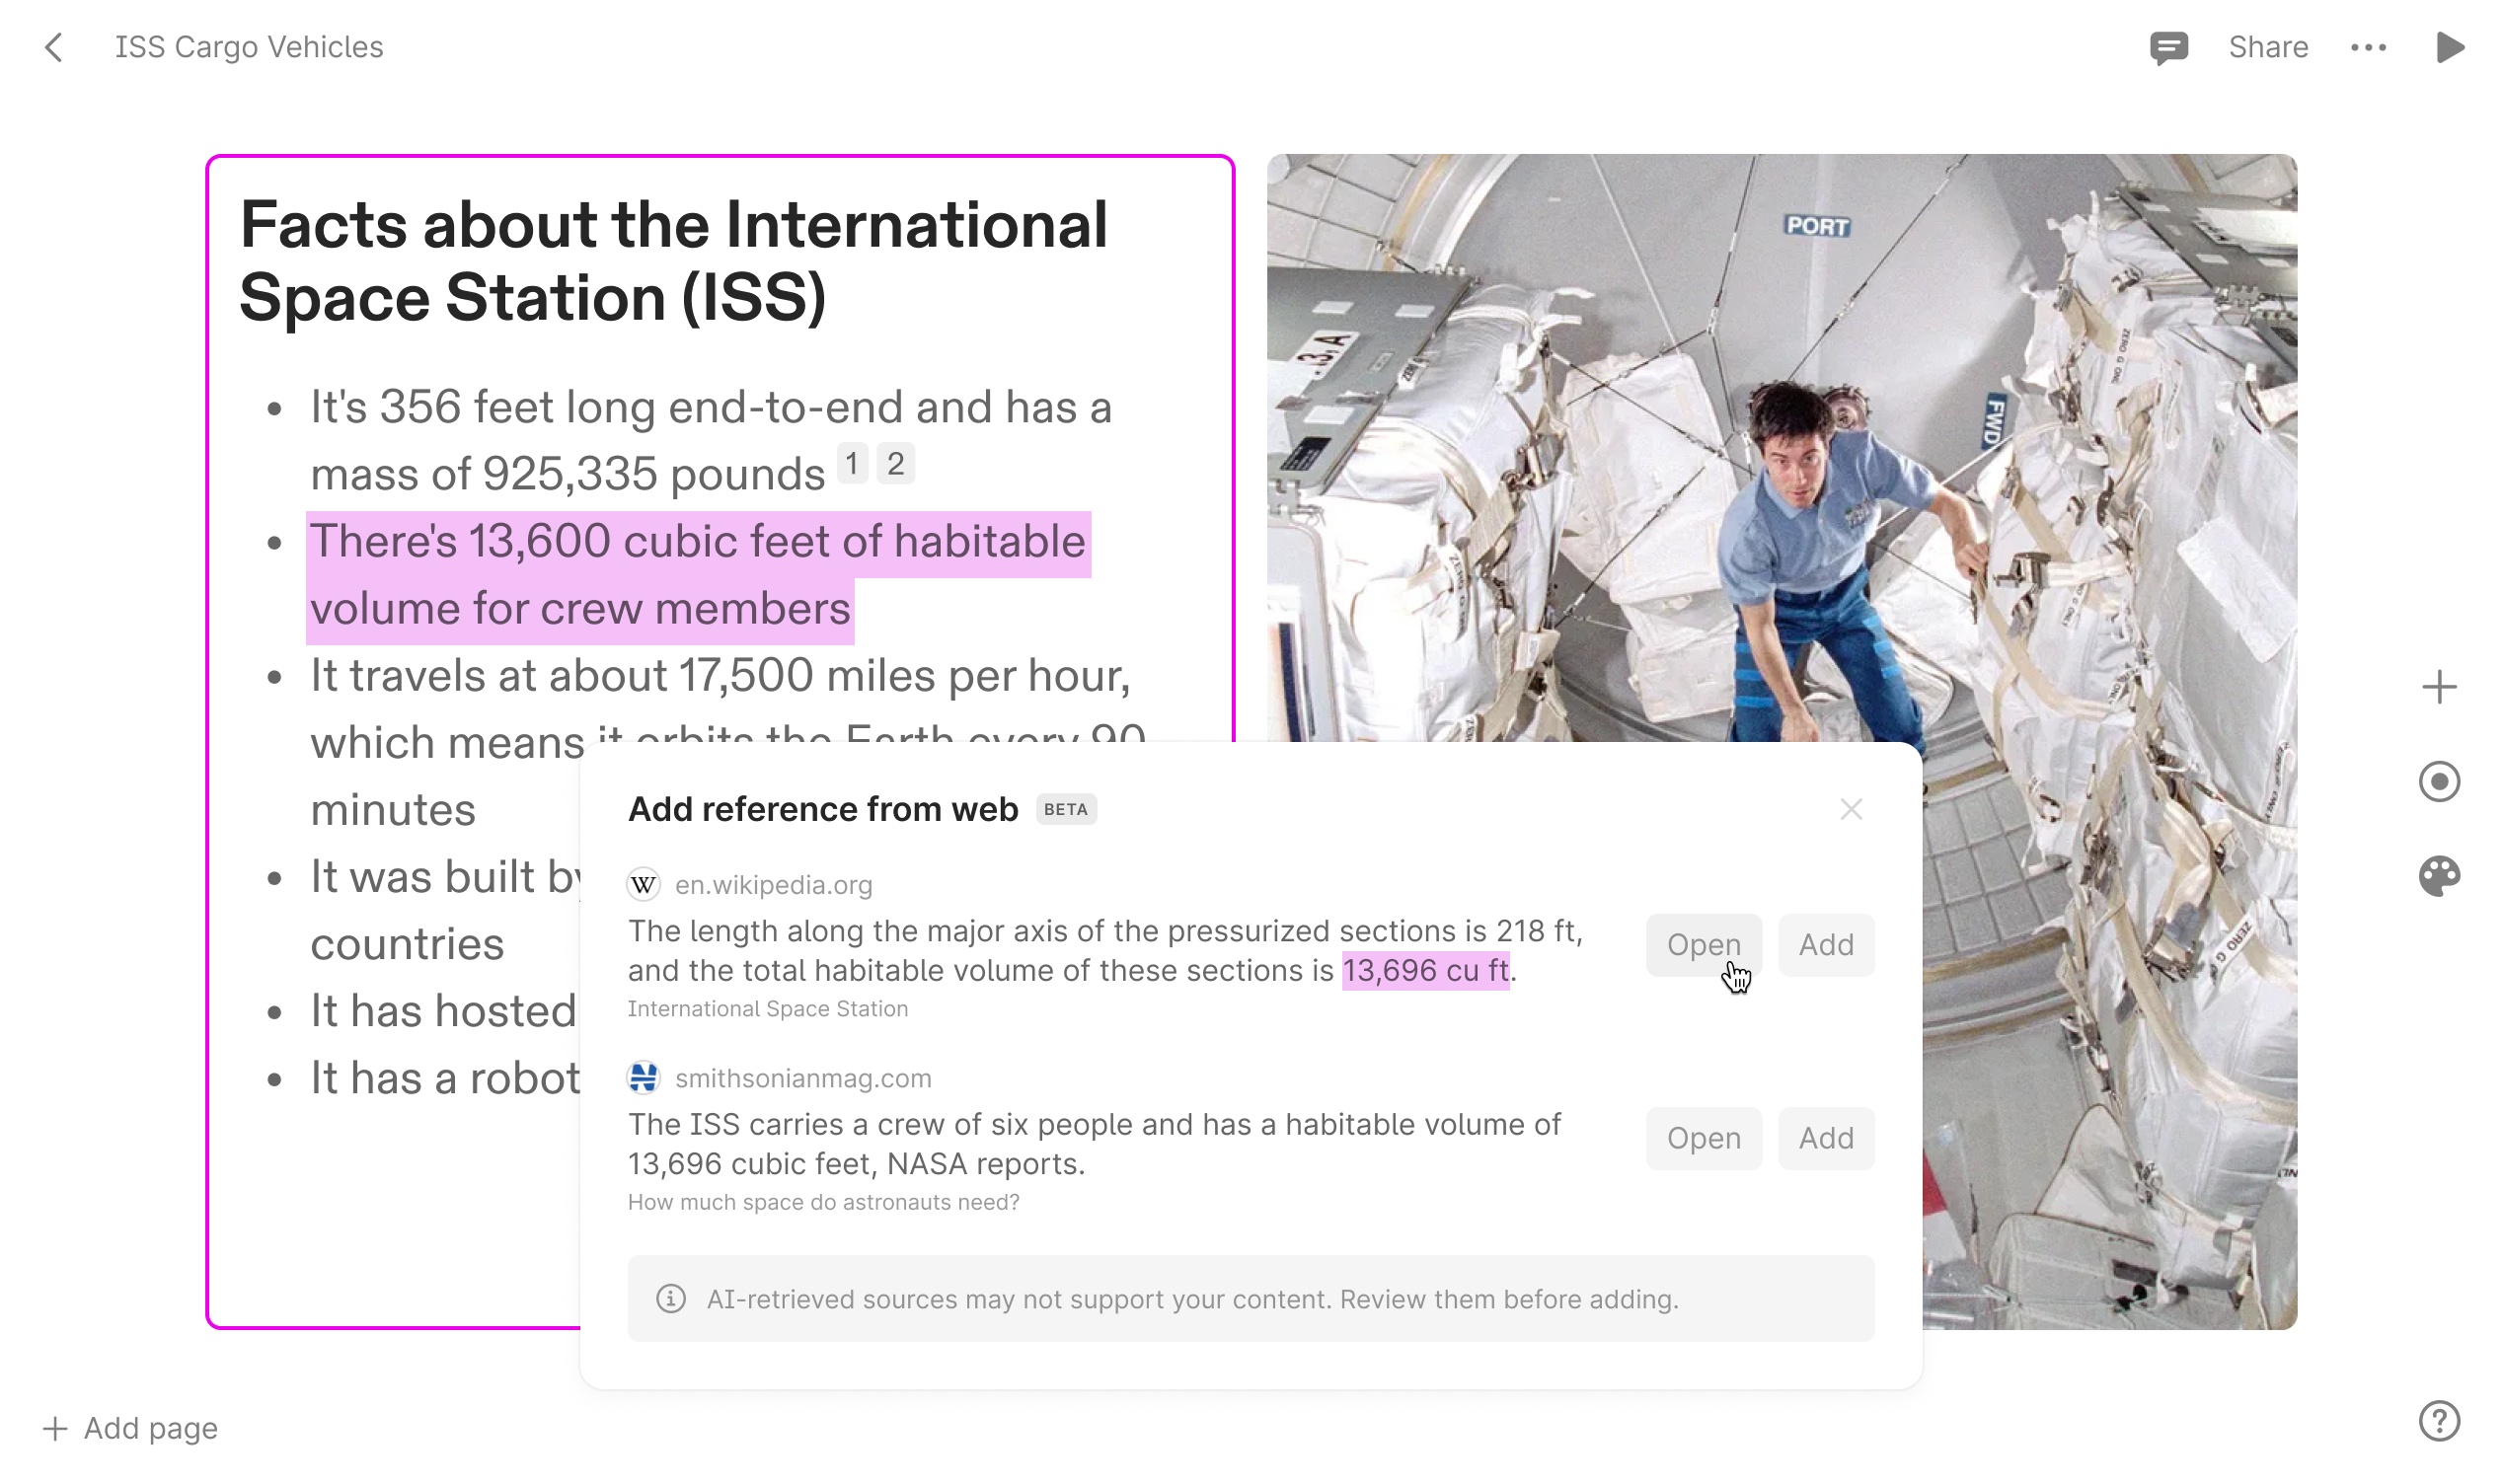Click citation number 2
2503x1484 pixels.
(x=895, y=463)
